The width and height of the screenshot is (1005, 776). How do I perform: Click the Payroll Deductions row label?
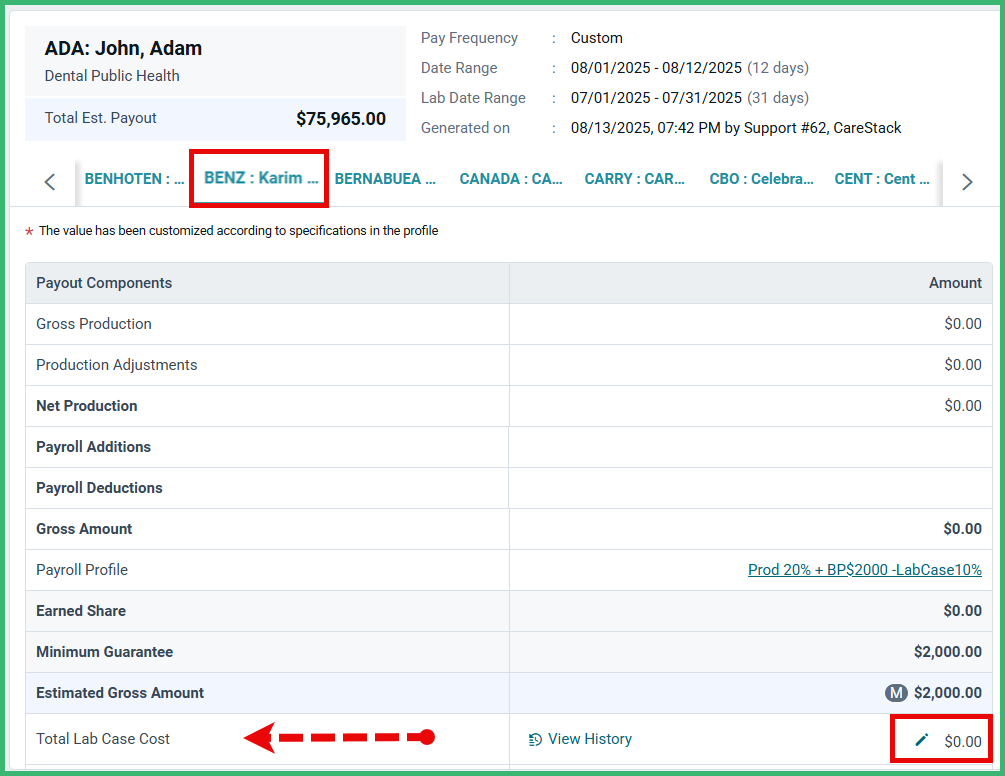99,488
